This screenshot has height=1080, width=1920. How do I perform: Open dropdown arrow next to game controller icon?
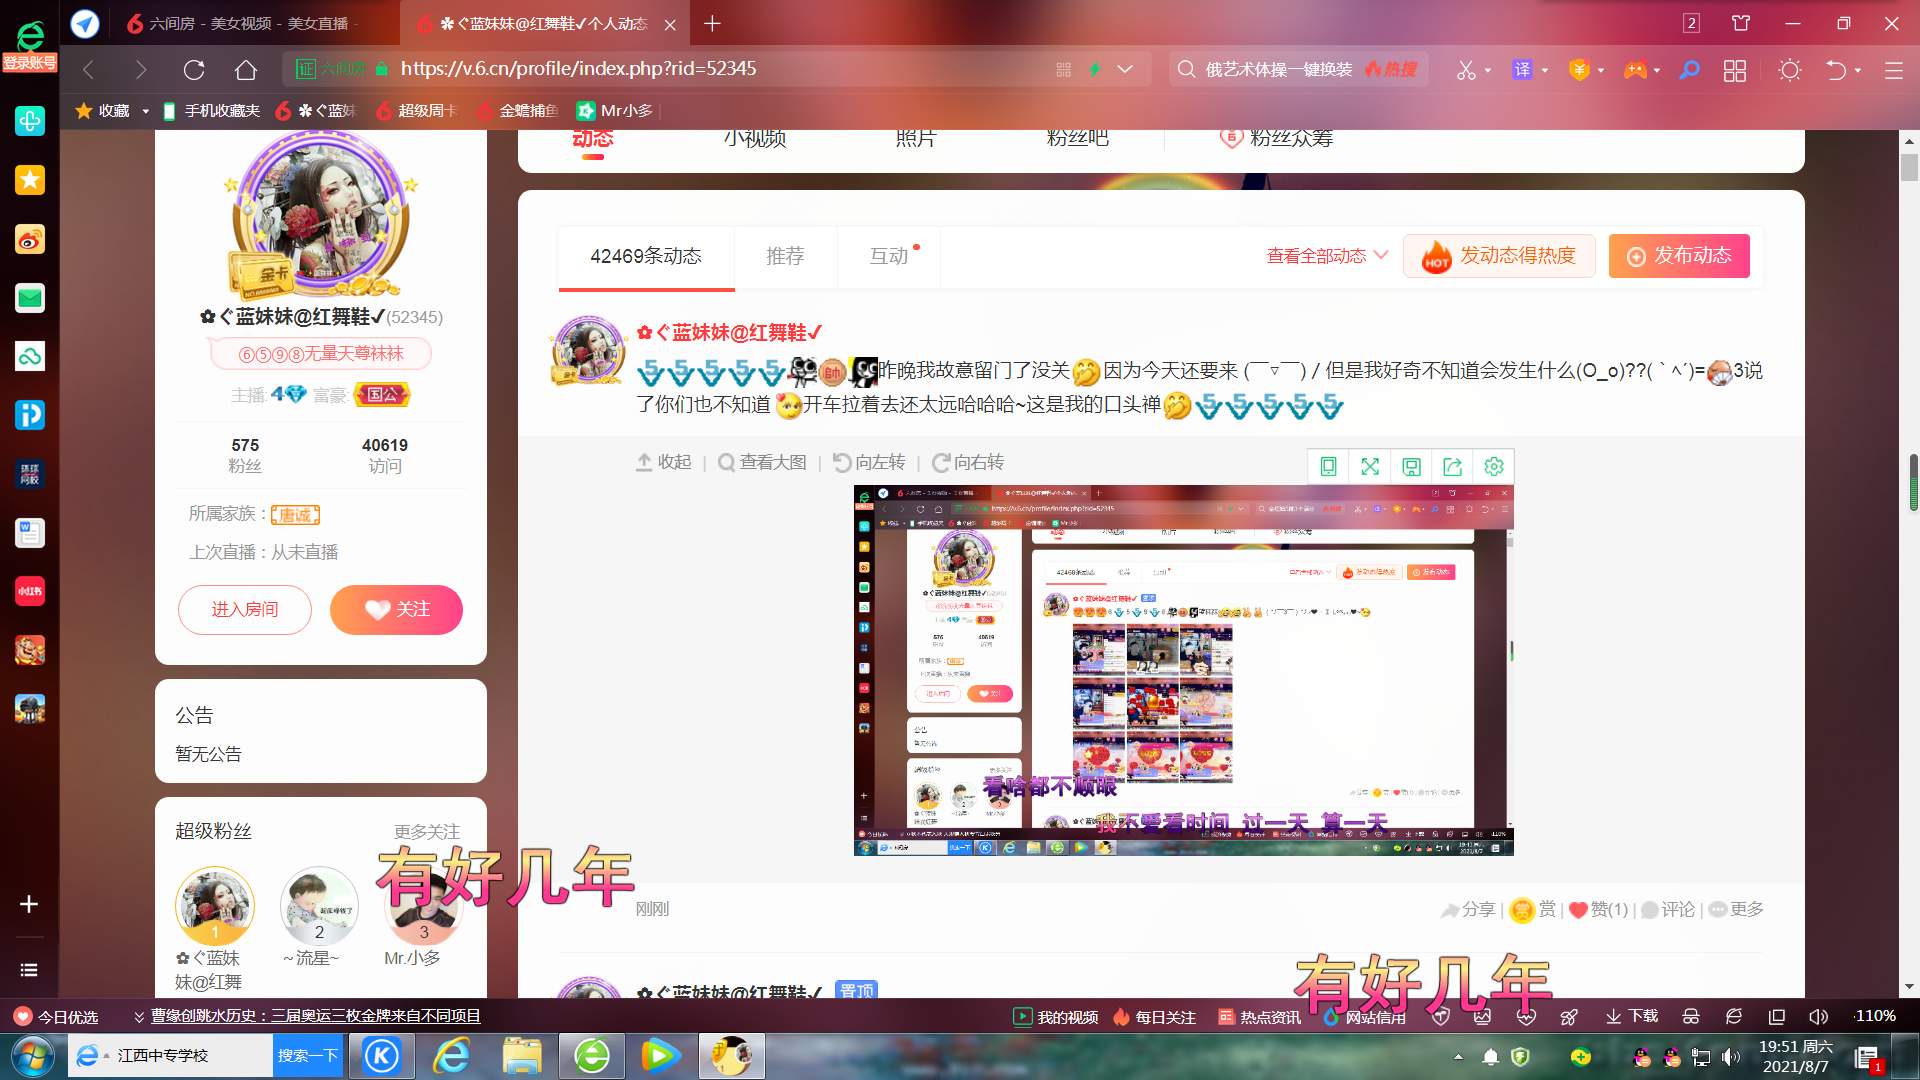(x=1657, y=71)
